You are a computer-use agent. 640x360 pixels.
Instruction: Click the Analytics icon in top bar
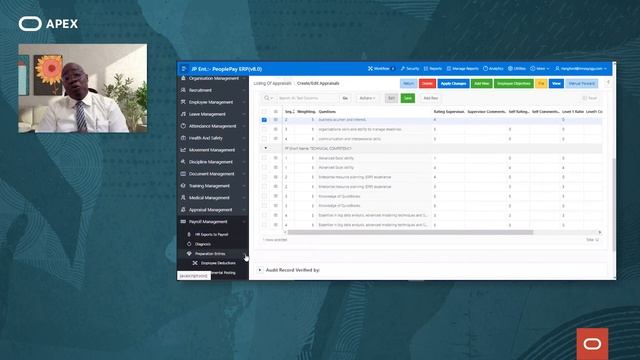[x=485, y=69]
